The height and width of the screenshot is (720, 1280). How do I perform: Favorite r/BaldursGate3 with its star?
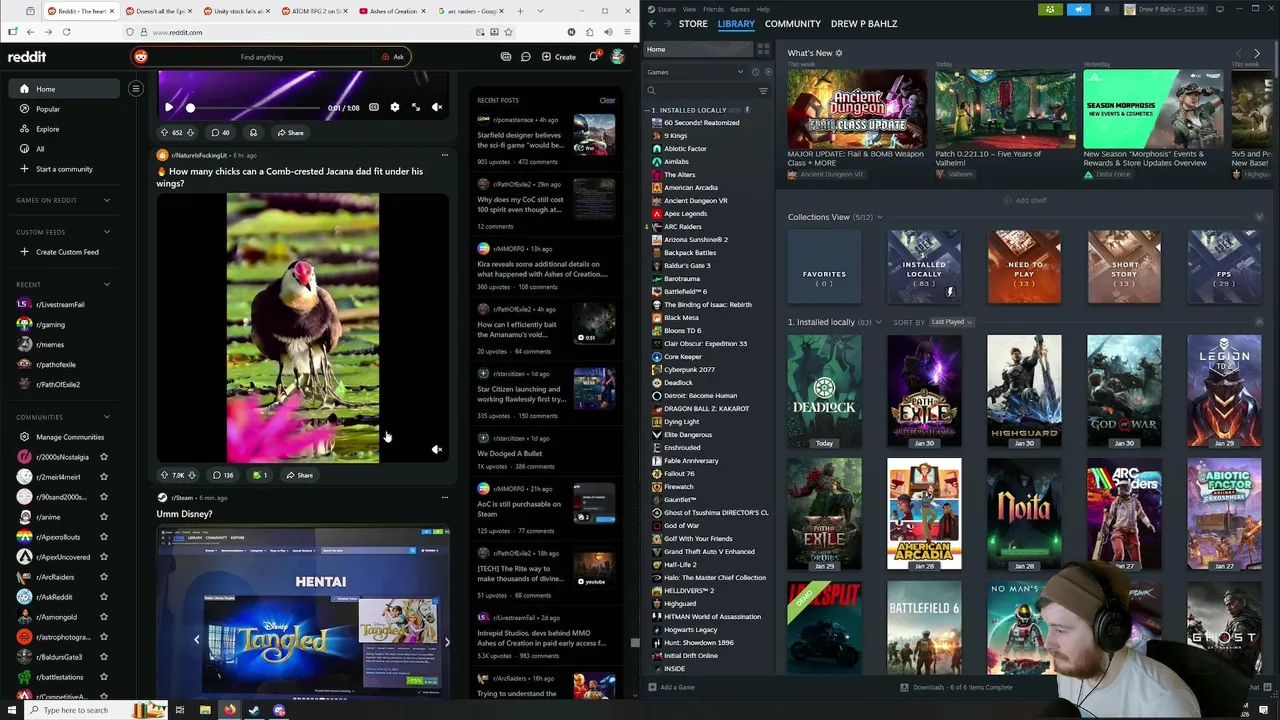(x=103, y=657)
